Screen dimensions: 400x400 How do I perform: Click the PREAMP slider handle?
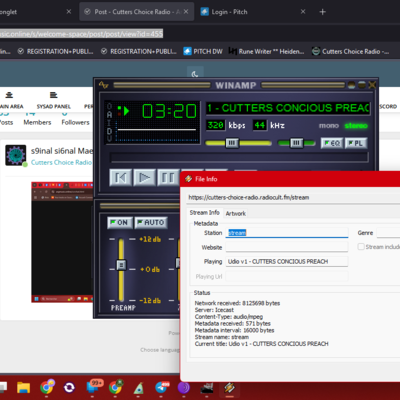coord(121,265)
